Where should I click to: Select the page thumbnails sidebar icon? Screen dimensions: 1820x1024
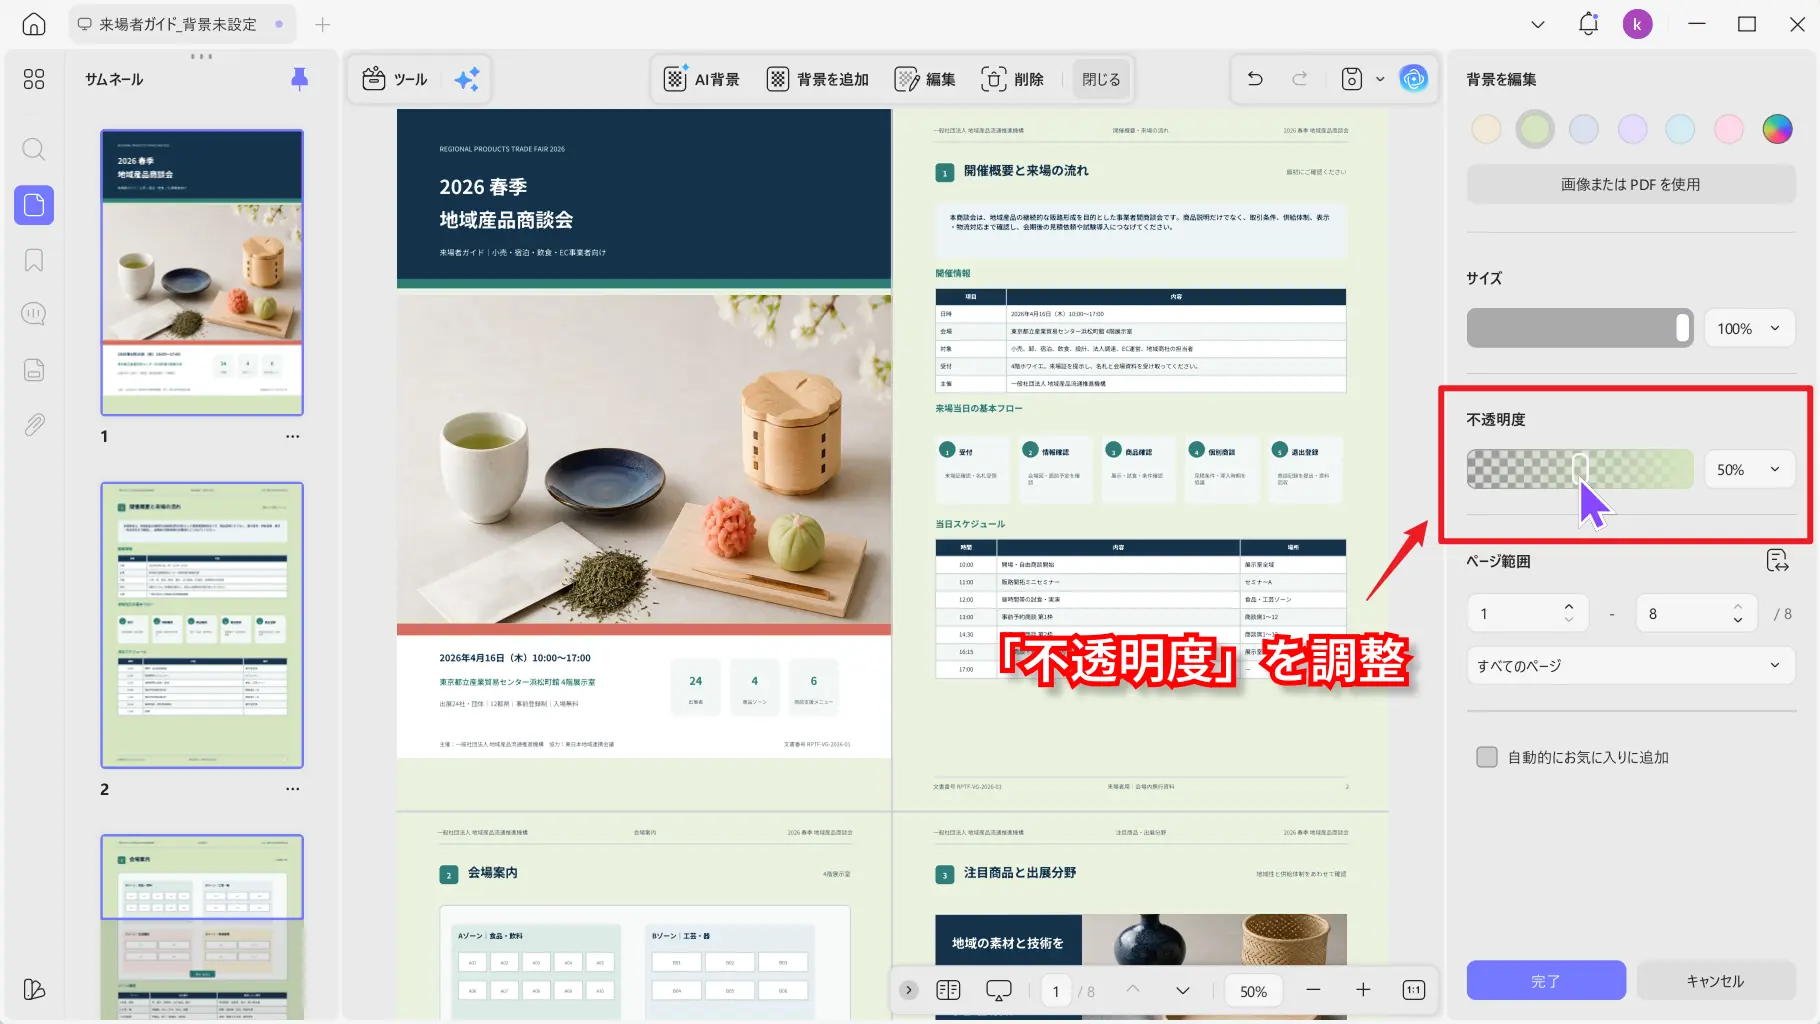click(34, 205)
